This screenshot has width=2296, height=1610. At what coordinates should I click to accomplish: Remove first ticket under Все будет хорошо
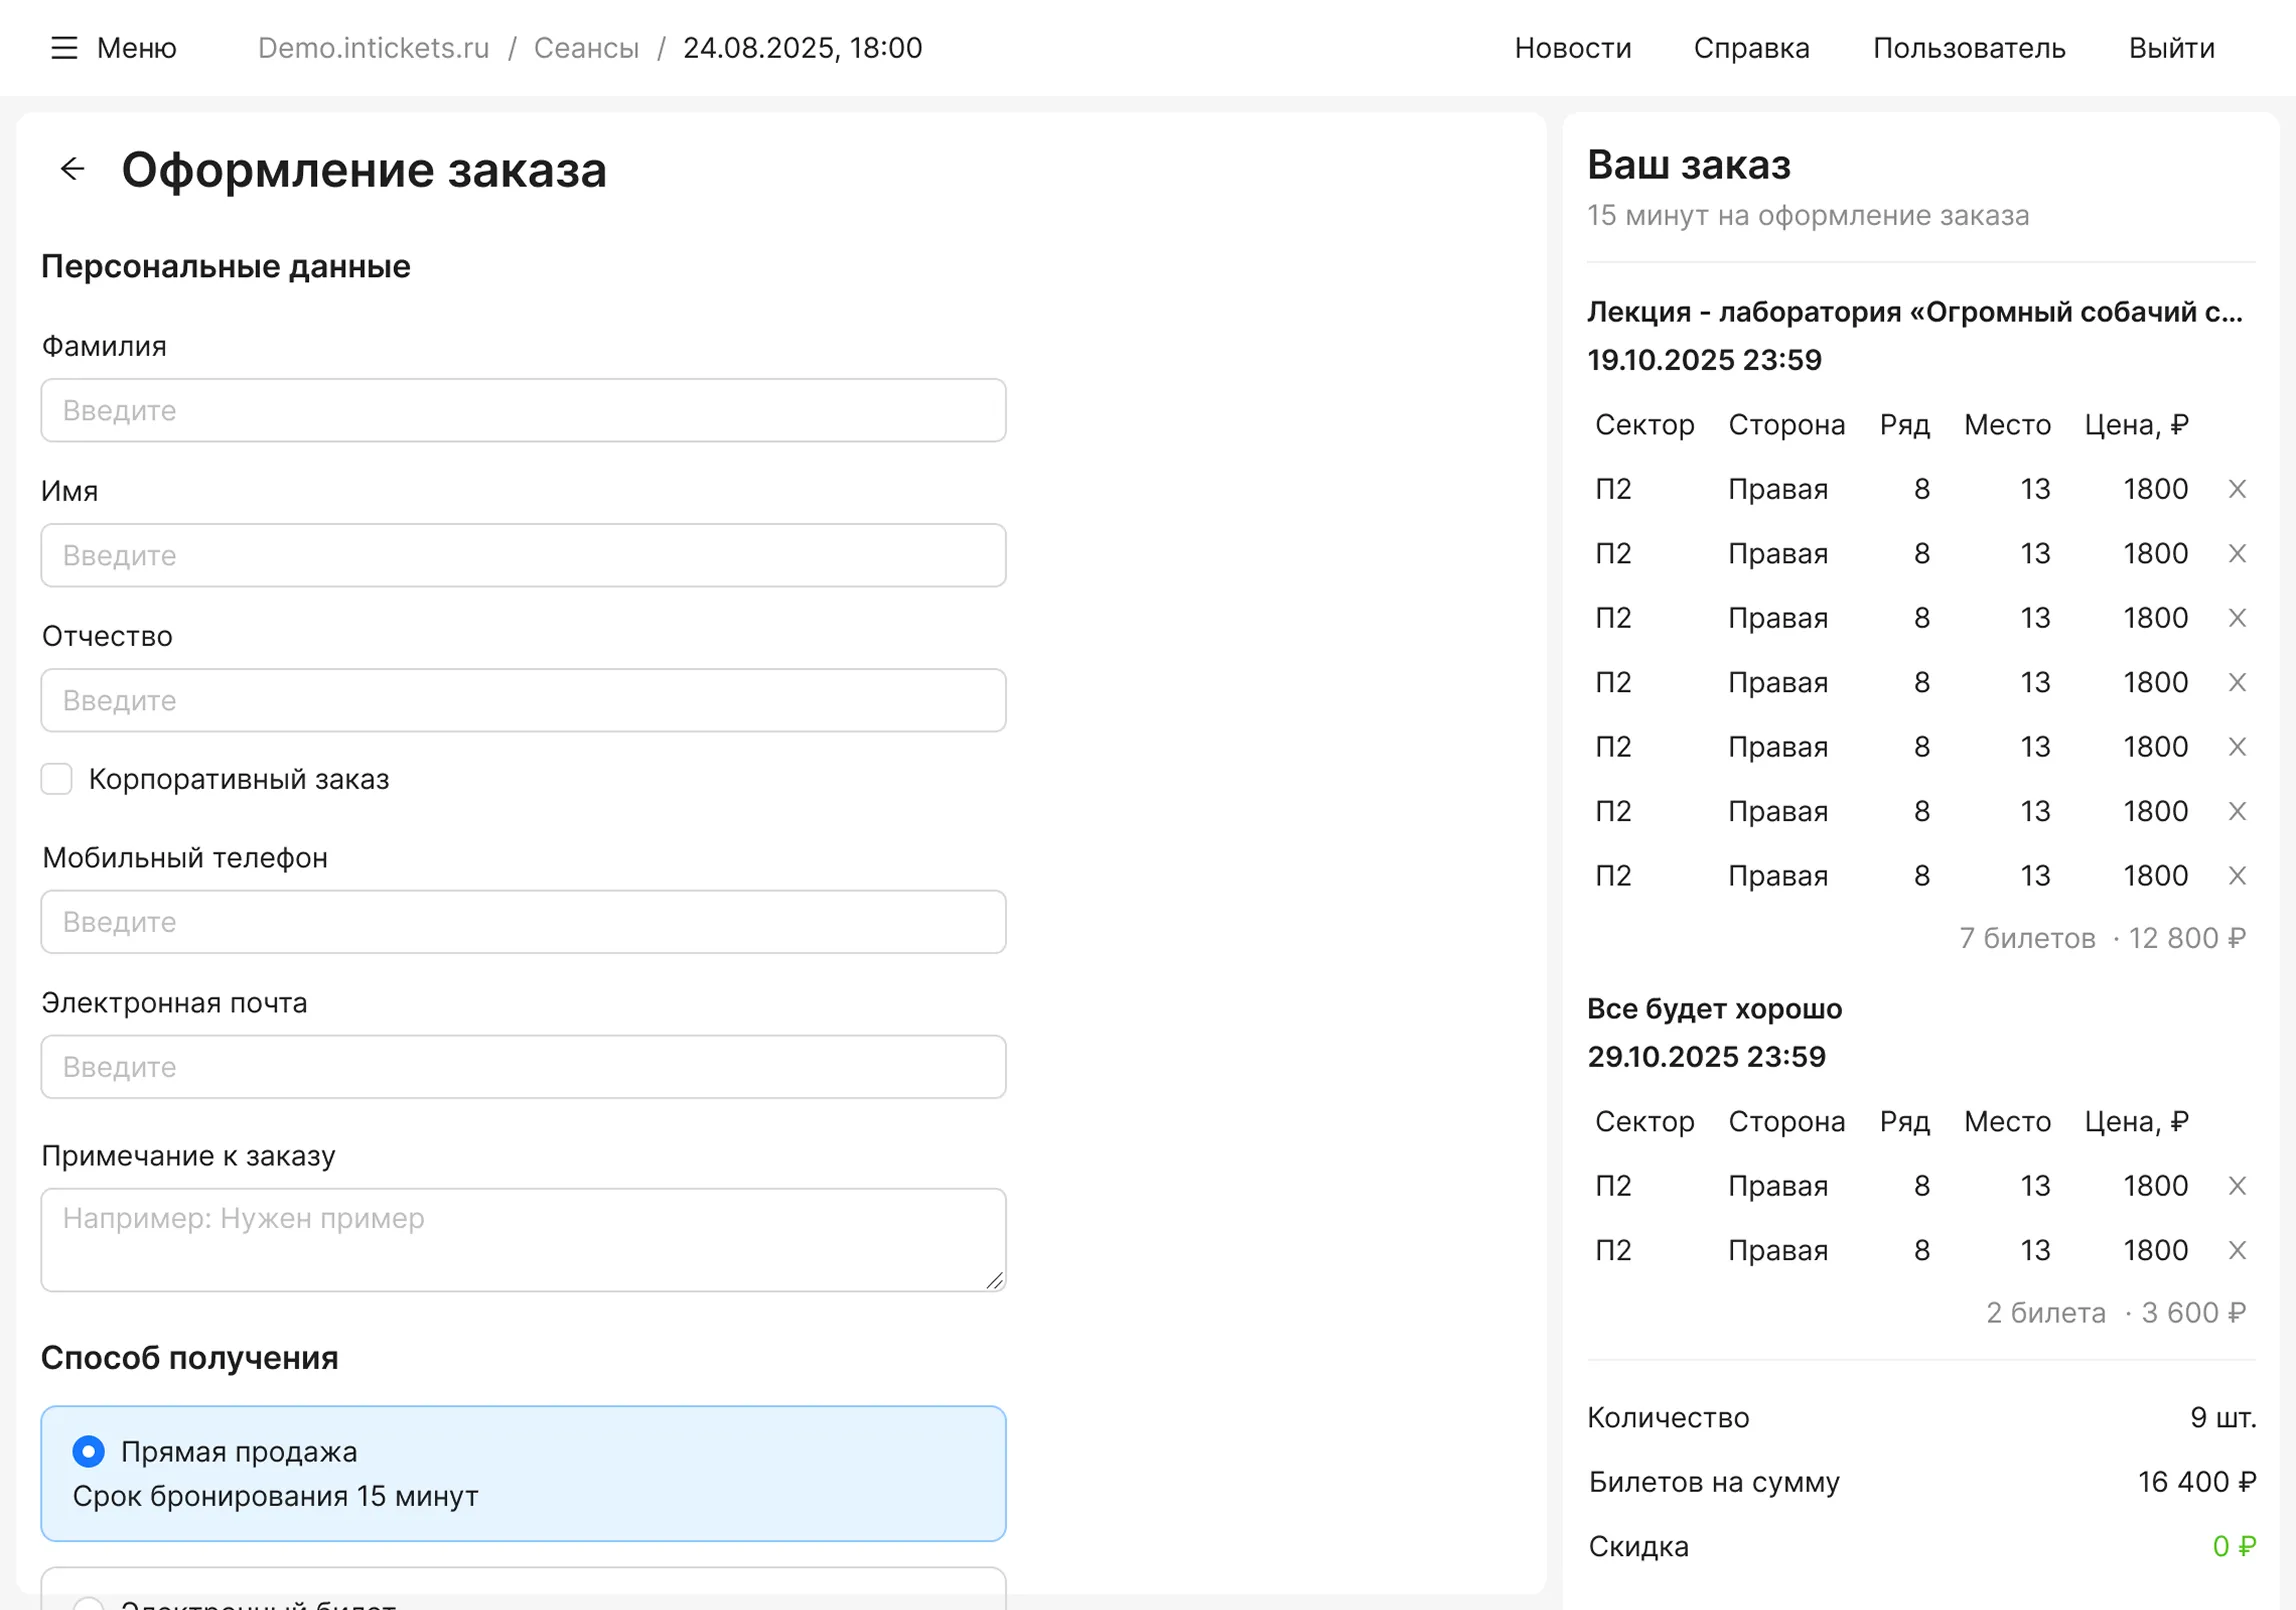tap(2237, 1186)
